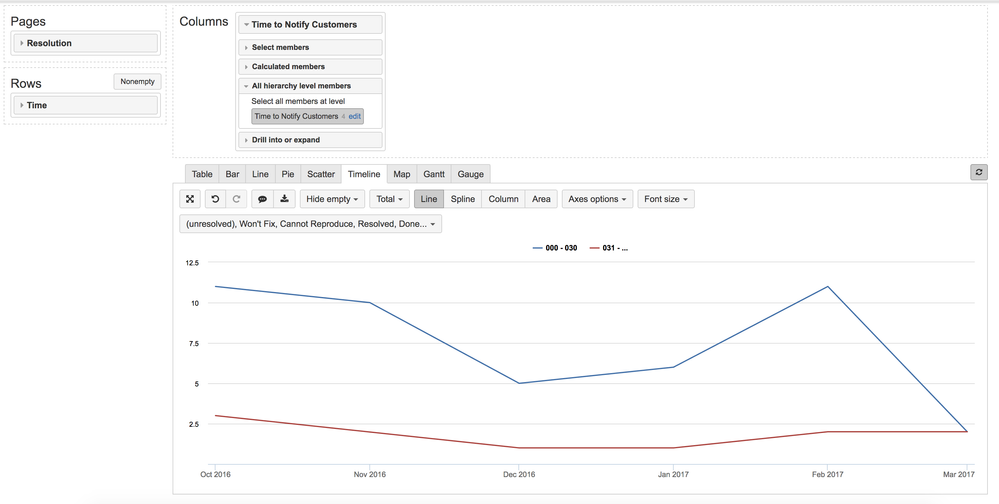Switch to the Line chart tab

tap(260, 174)
